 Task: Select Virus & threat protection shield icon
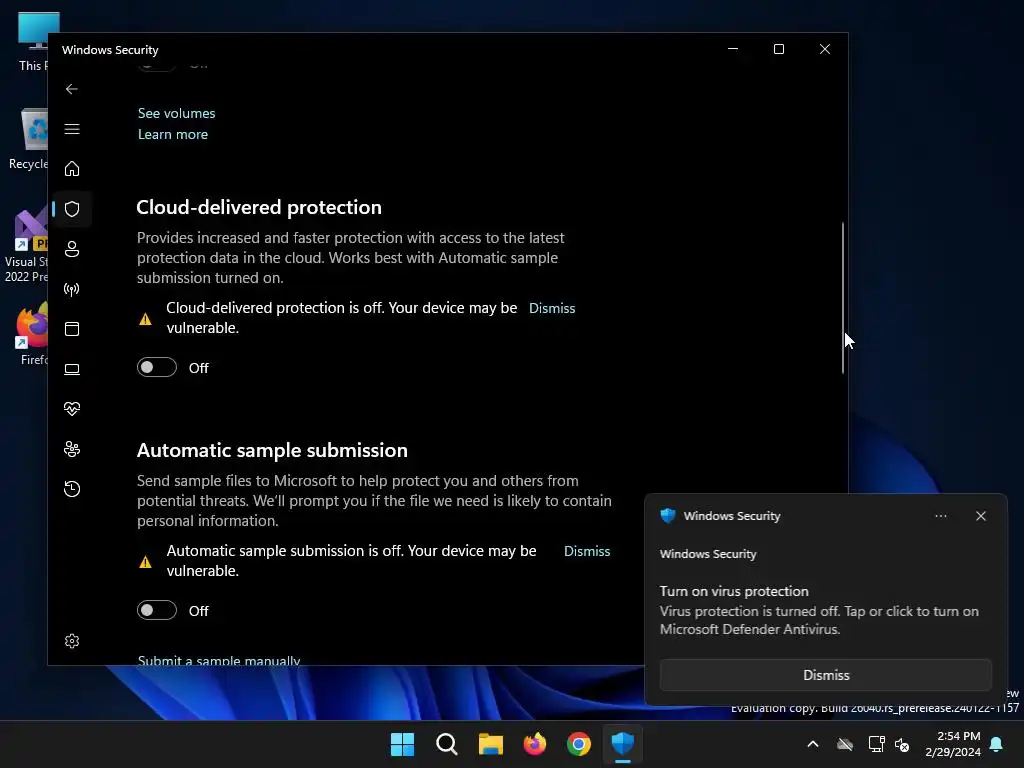72,209
